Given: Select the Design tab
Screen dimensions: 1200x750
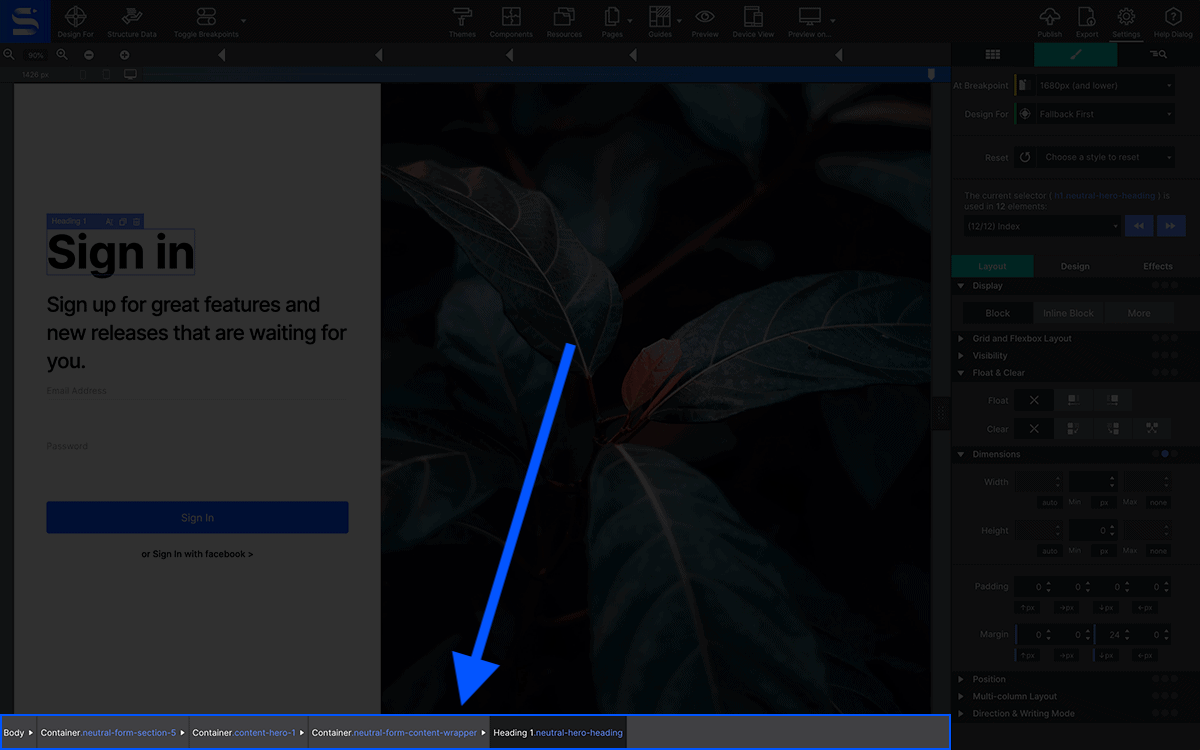Looking at the screenshot, I should tap(1075, 266).
